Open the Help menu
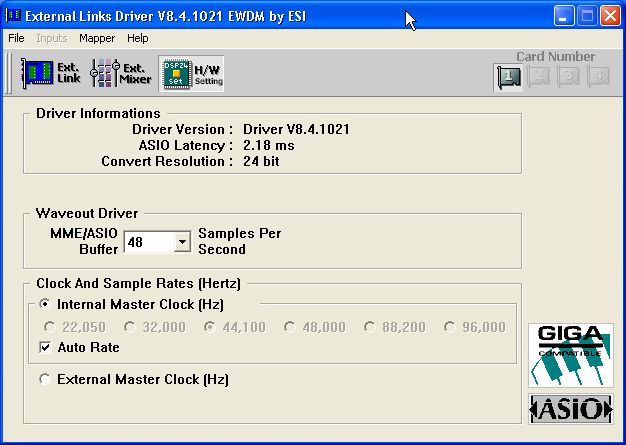Screen dimensions: 626x445 coord(138,38)
